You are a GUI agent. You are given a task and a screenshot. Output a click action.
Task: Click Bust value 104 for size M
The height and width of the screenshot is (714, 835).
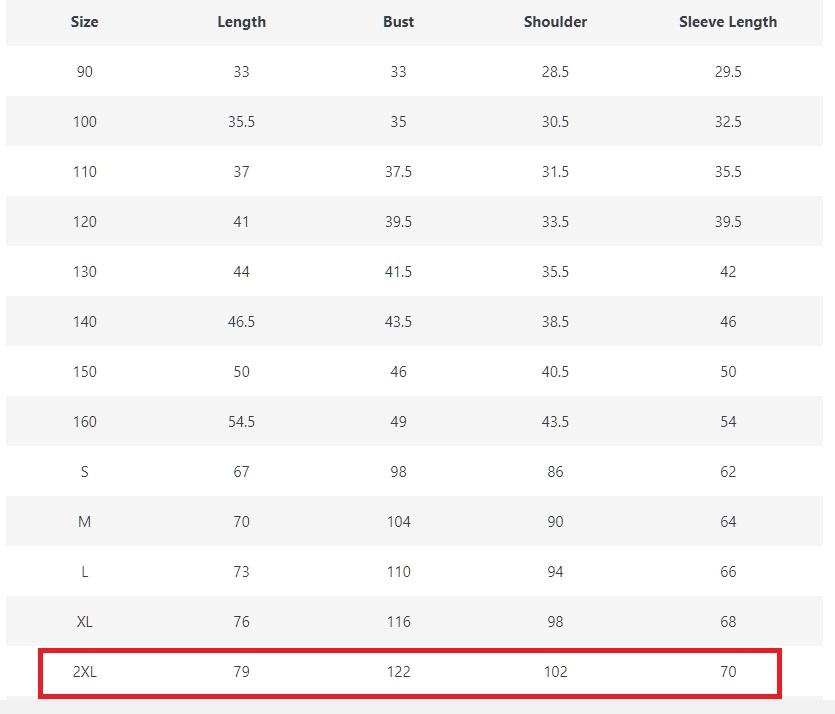coord(398,522)
